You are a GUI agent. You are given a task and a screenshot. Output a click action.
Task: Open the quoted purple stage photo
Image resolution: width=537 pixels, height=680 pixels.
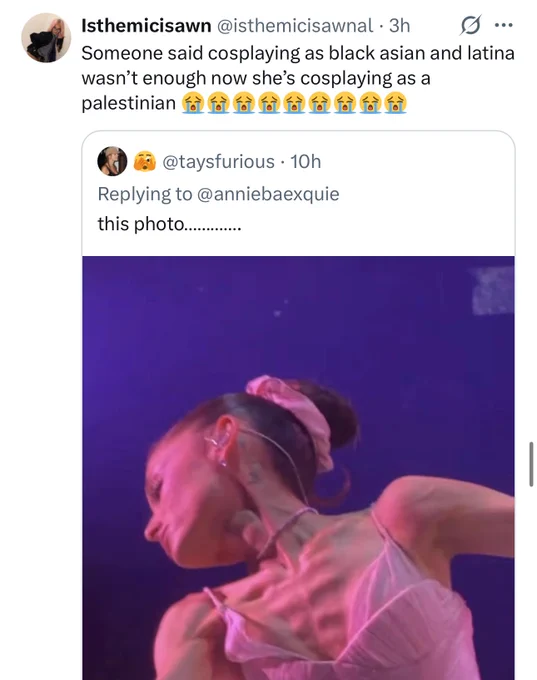(298, 468)
